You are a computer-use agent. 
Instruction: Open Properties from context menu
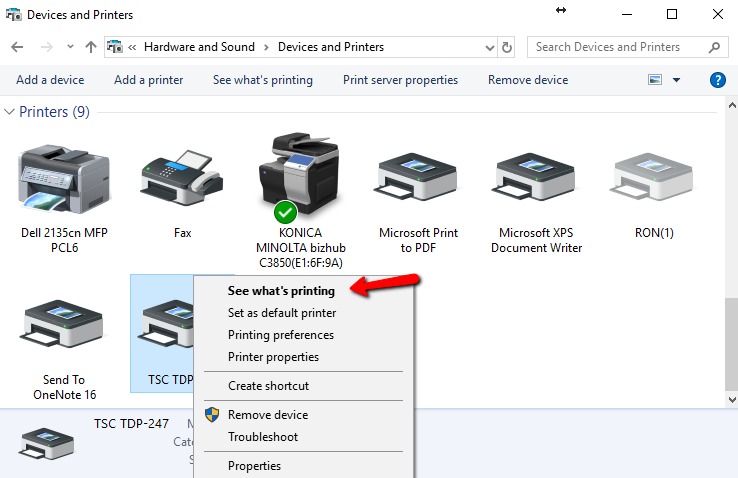click(254, 466)
